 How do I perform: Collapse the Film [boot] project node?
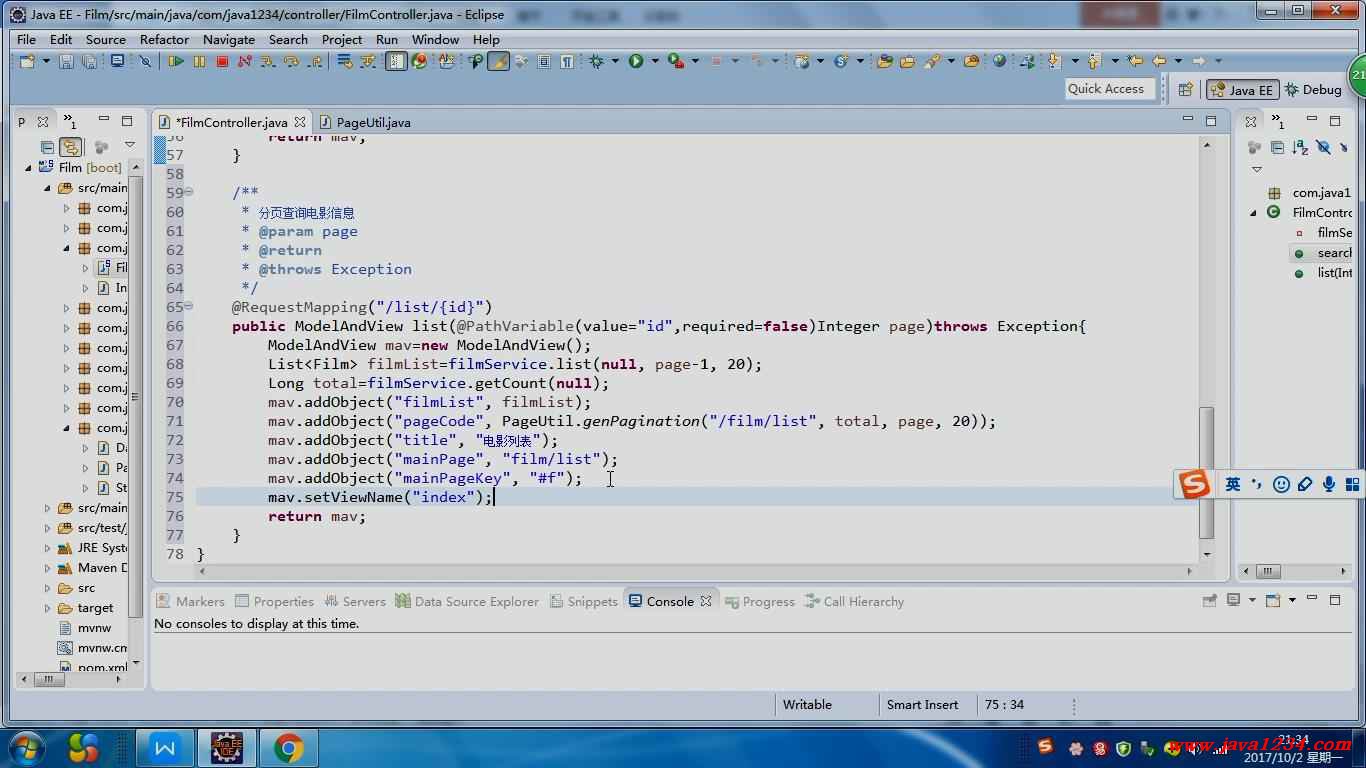pyautogui.click(x=29, y=168)
